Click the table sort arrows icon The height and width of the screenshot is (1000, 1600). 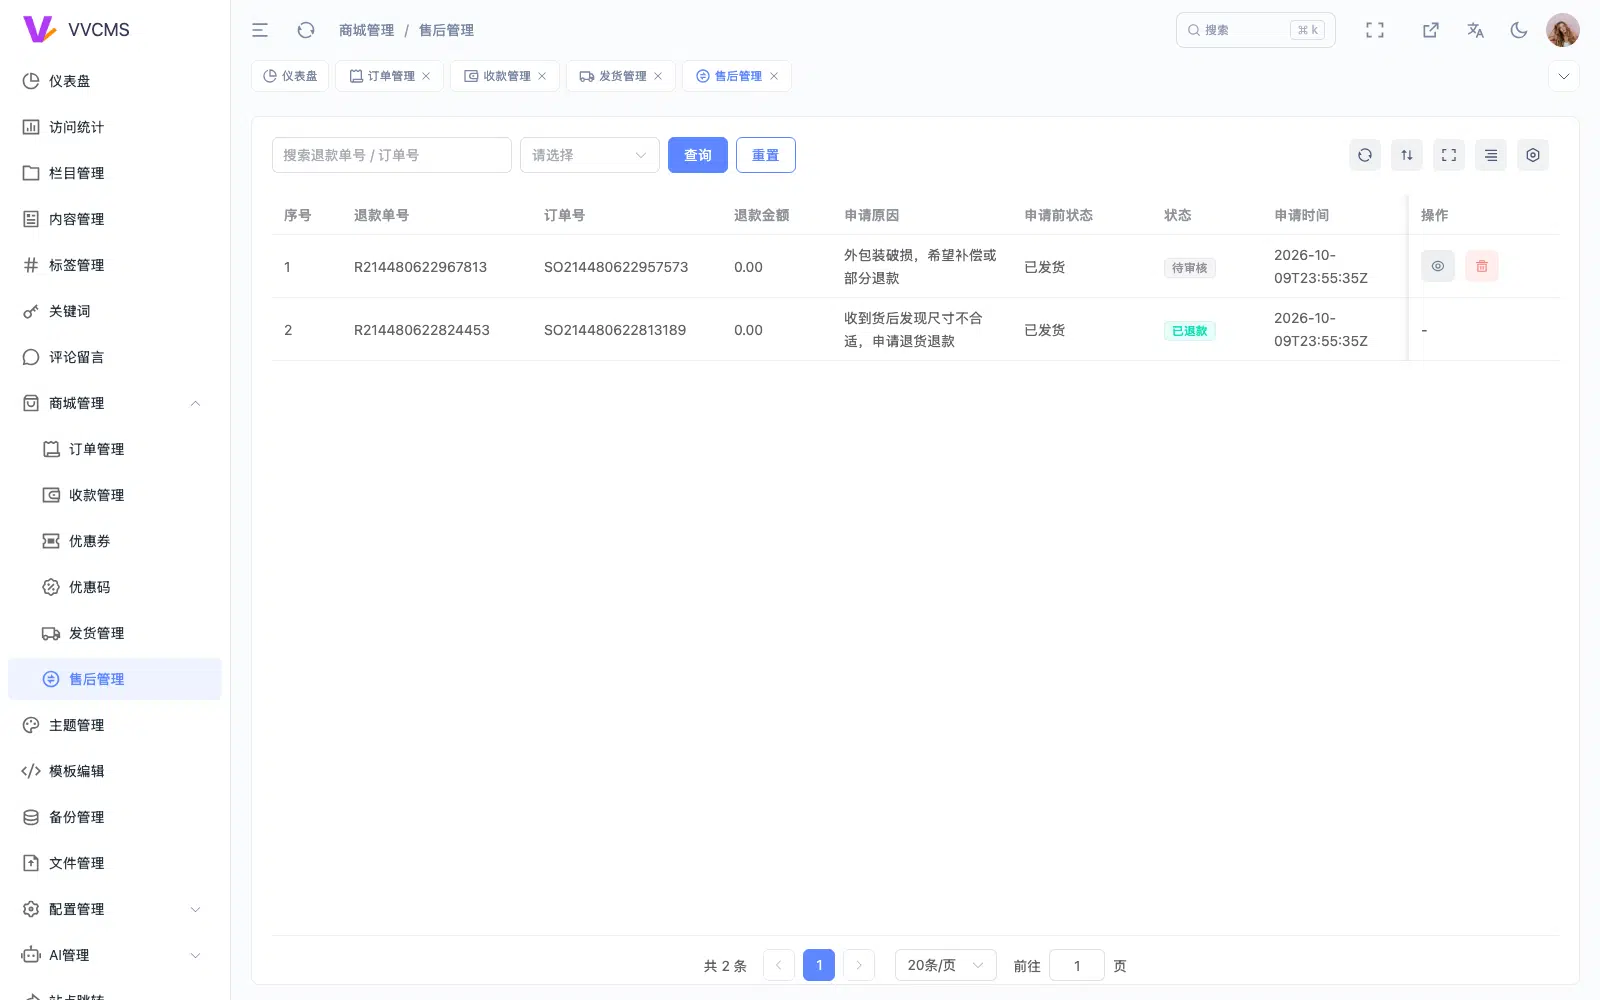click(1407, 155)
